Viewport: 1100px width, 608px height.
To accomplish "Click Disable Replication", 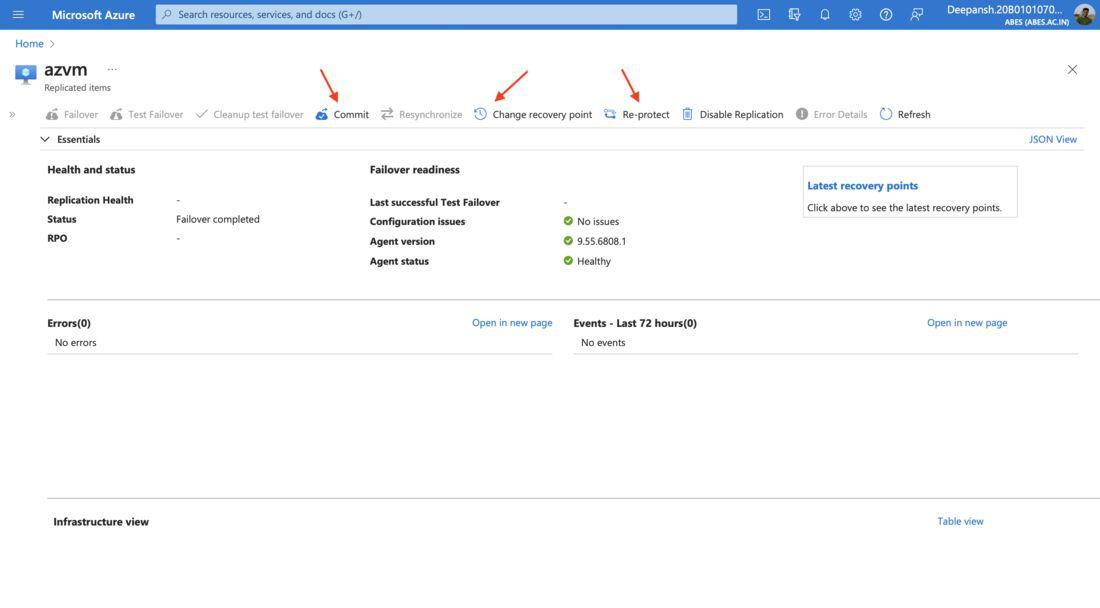I will coord(732,114).
